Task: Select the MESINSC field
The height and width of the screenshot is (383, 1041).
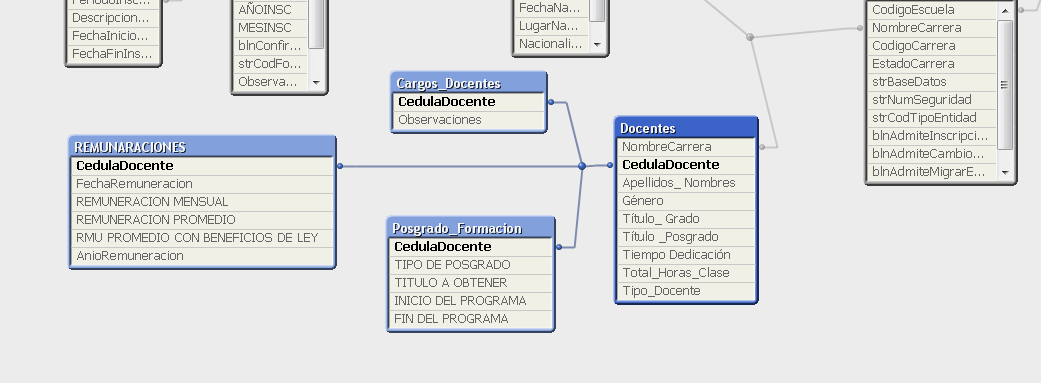Action: (271, 28)
